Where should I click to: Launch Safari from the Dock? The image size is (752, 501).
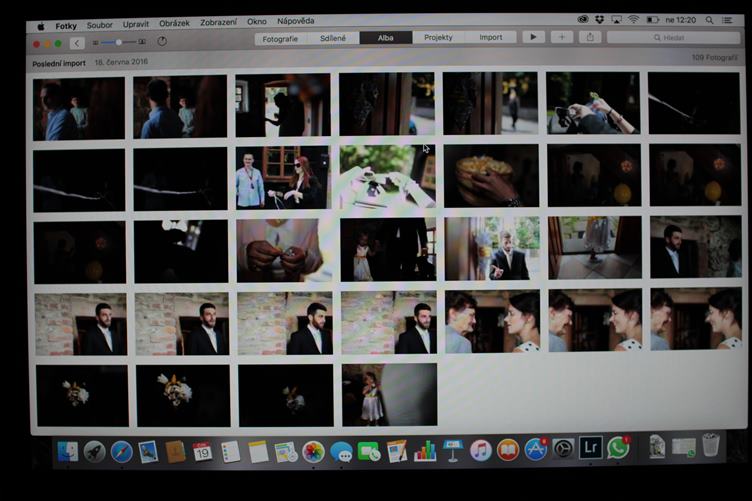coord(121,452)
